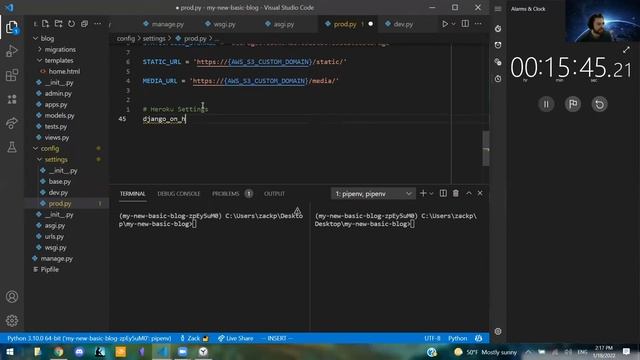The image size is (640, 360).
Task: Select the OUTPUT panel tab
Action: [274, 194]
